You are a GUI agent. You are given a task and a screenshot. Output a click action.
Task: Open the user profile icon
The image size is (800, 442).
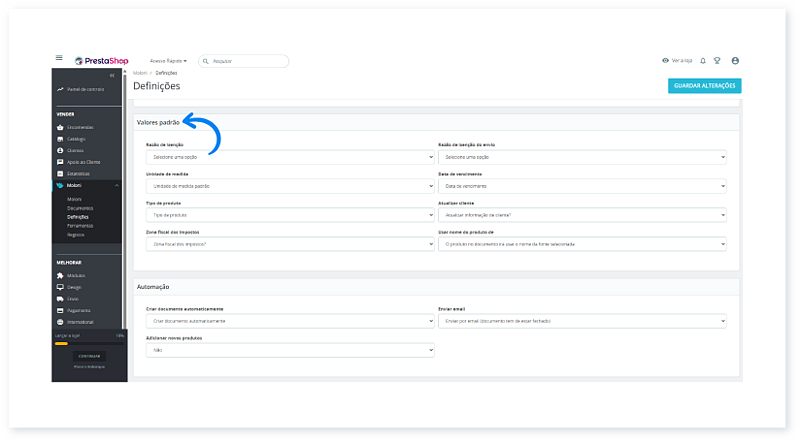pyautogui.click(x=735, y=61)
